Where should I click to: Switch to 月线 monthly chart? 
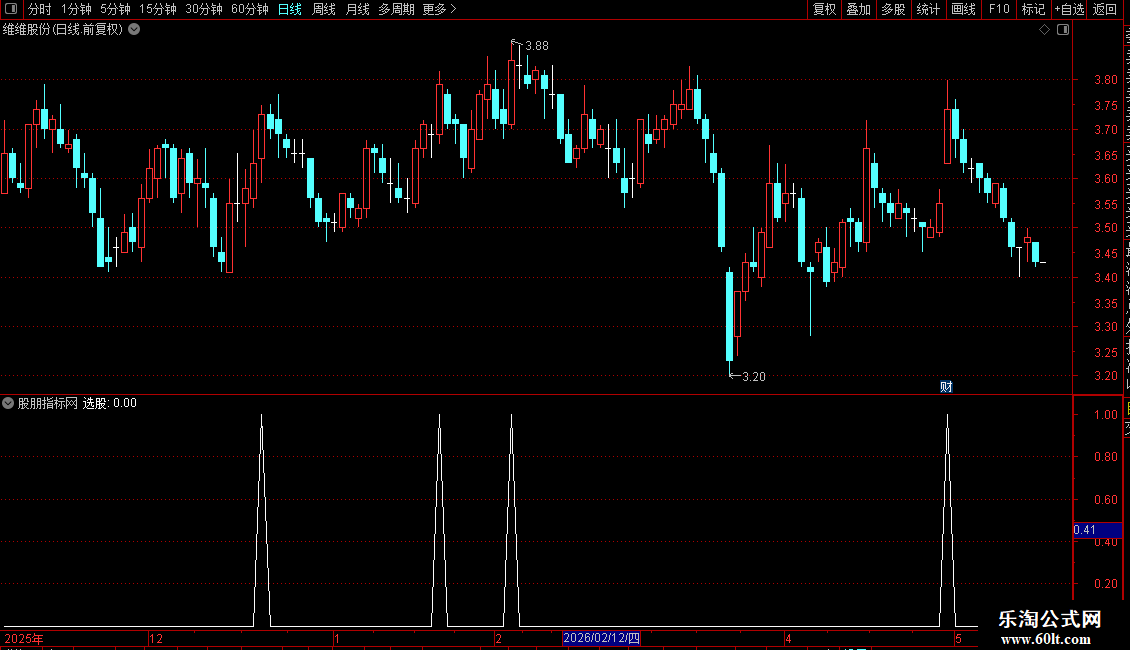[x=357, y=9]
